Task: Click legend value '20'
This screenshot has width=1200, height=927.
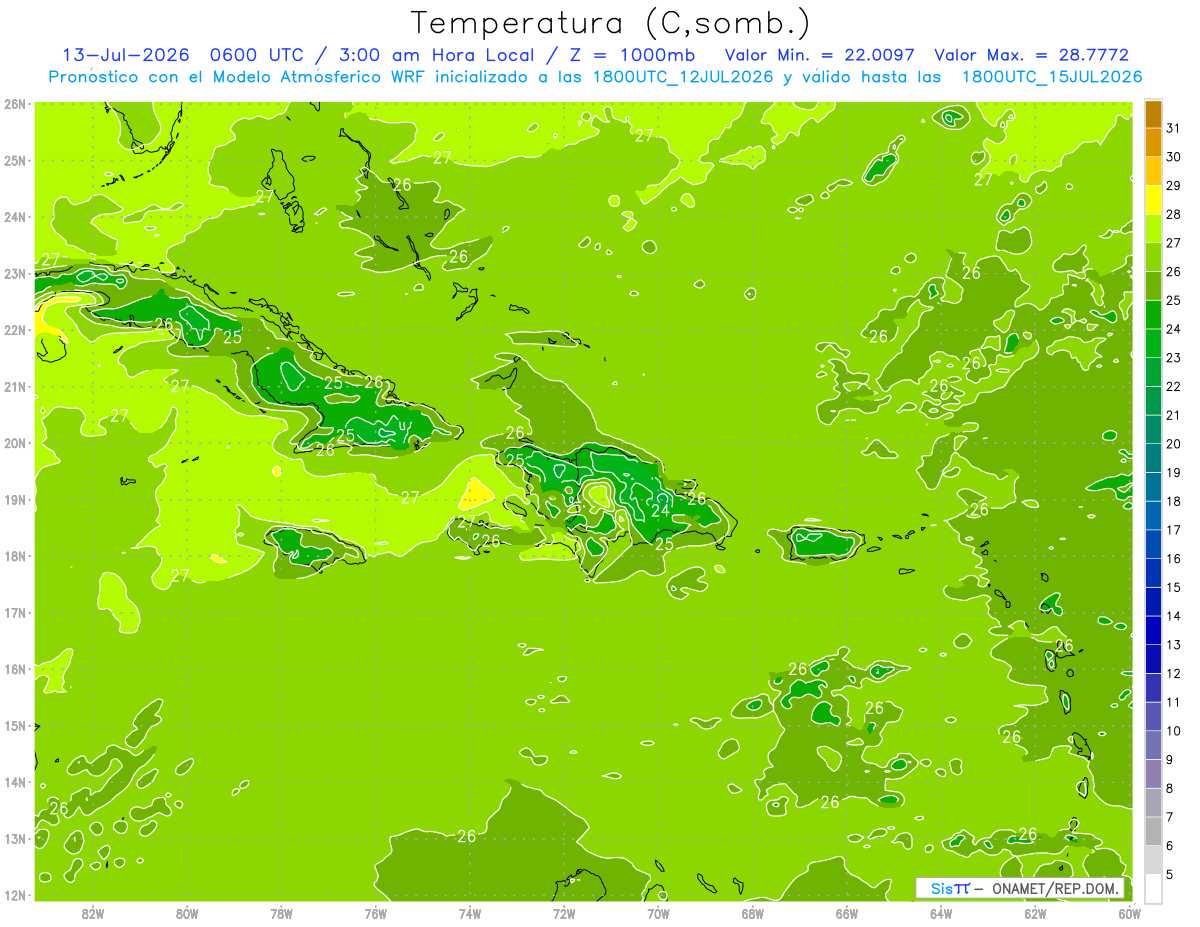Action: tap(1173, 444)
